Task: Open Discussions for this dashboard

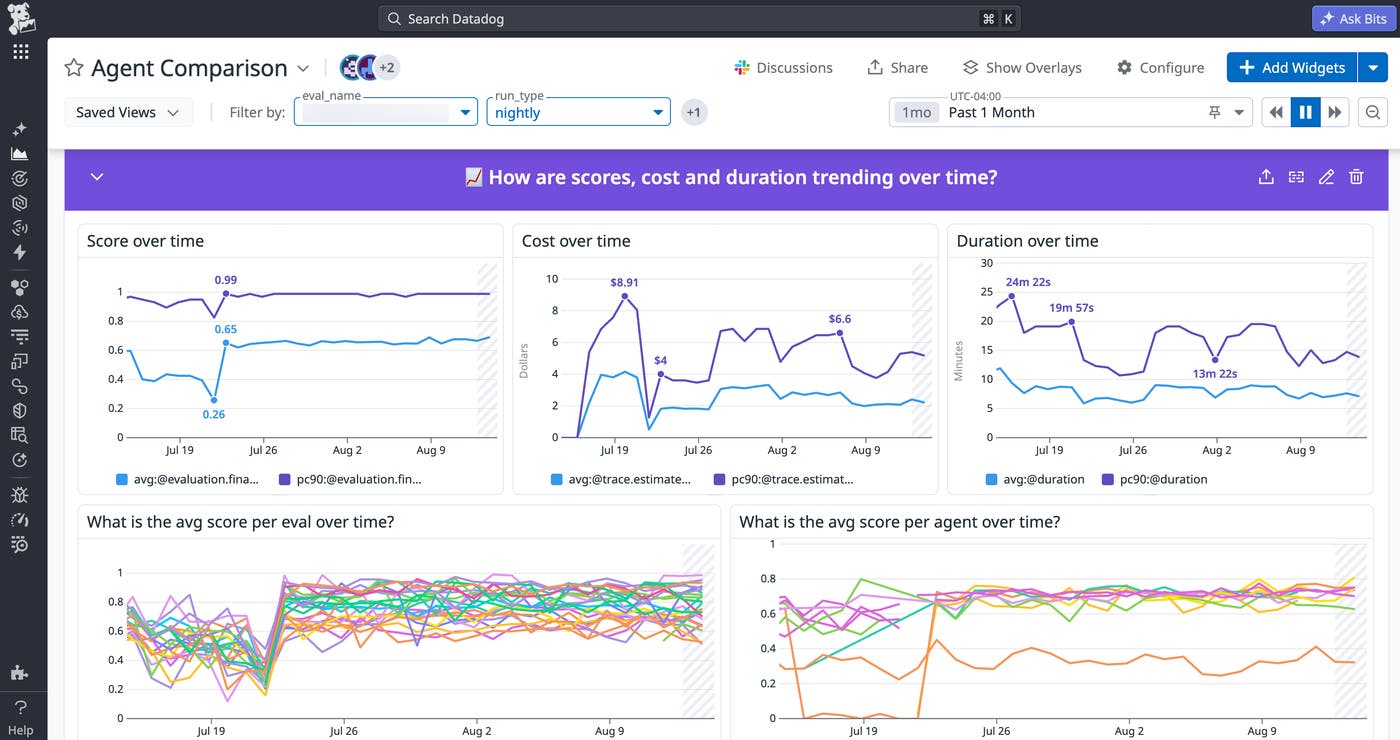Action: coord(784,67)
